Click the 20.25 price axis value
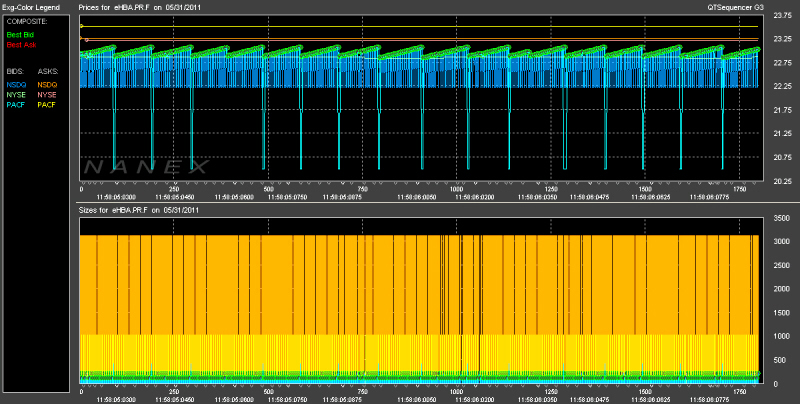Viewport: 800px width, 404px height. tap(783, 181)
